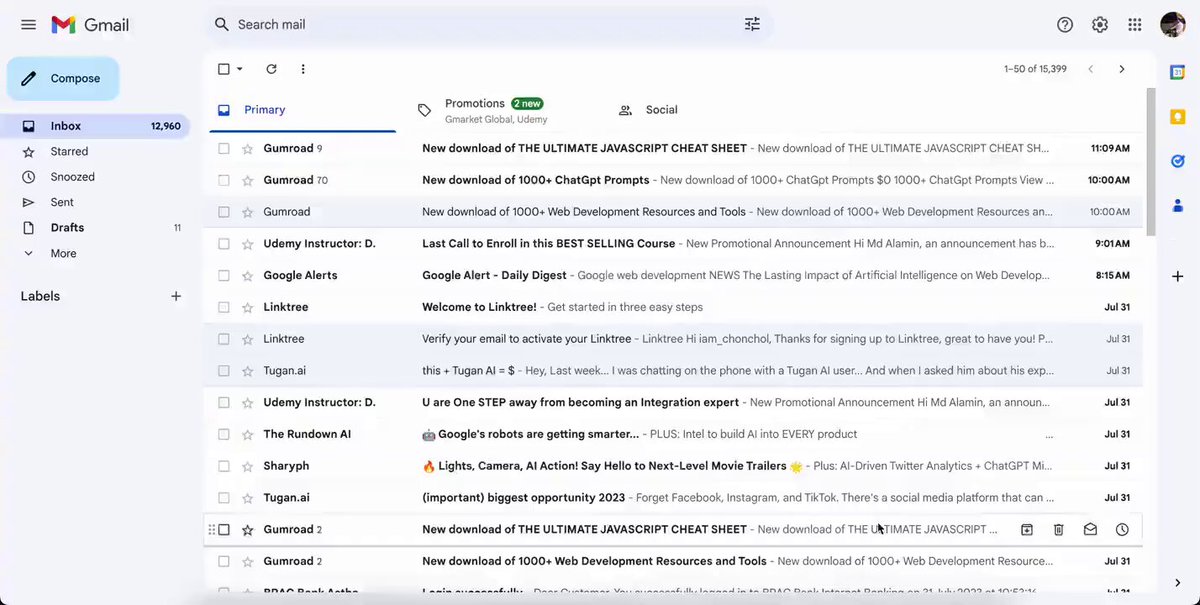Open the Google Alert - Daily Digest email
Viewport: 1200px width, 605px height.
[673, 276]
